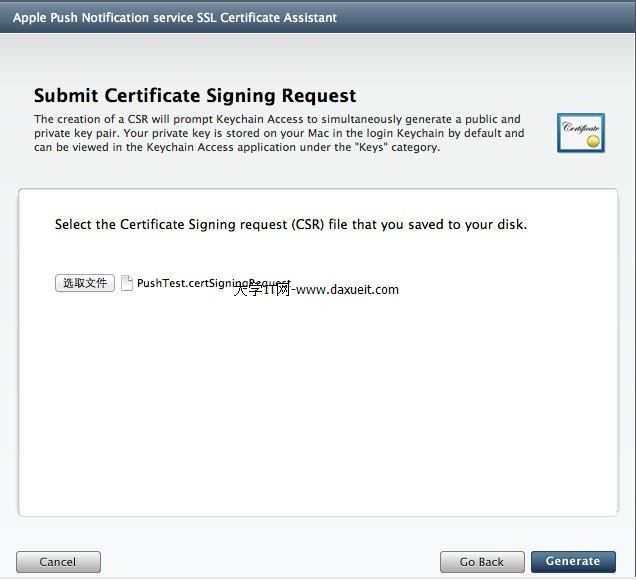Click the bottom bar between Cancel and Go Back

(x=270, y=562)
